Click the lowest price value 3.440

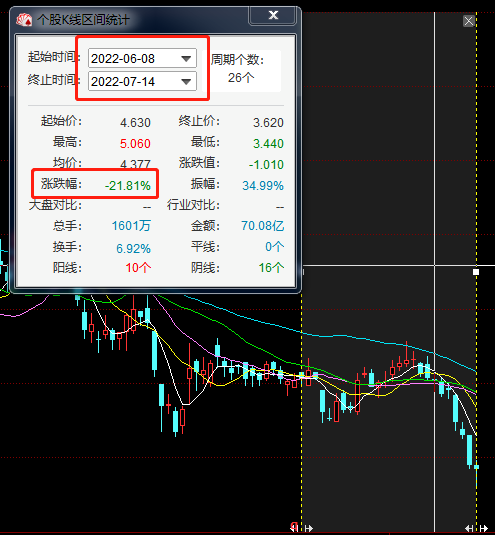[x=268, y=144]
